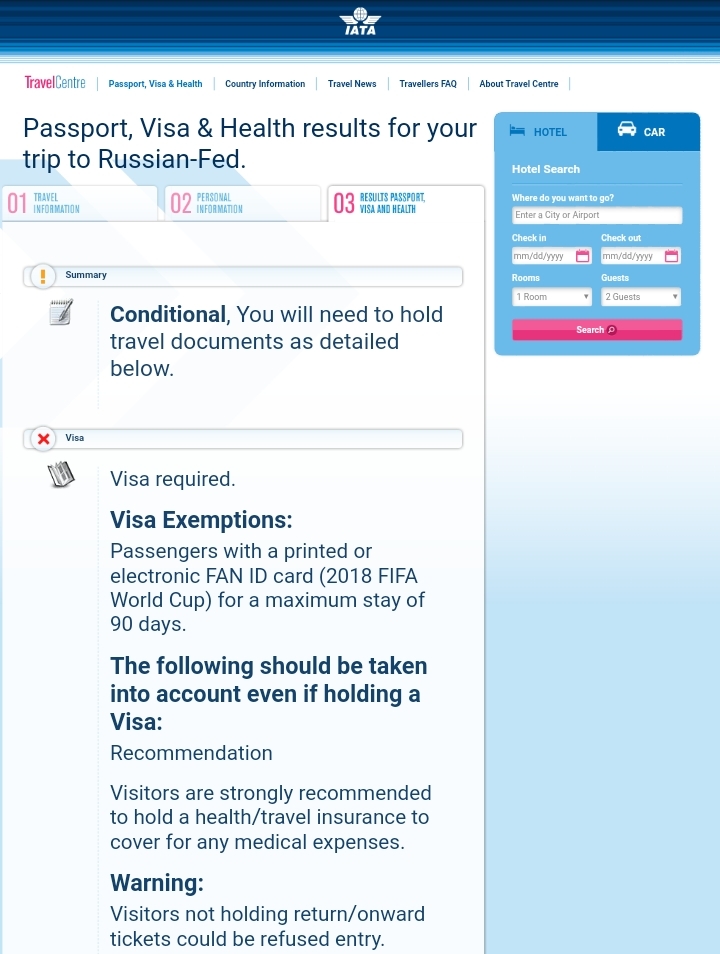Click the passport booklet icon

(61, 475)
